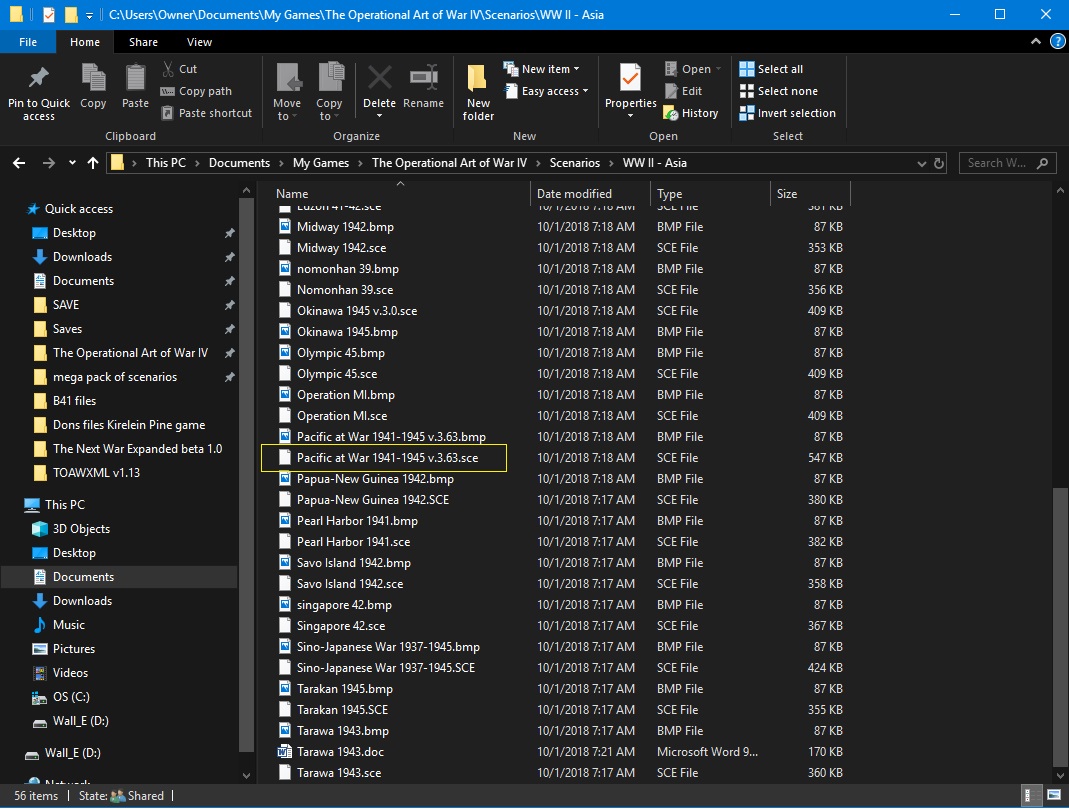Image resolution: width=1069 pixels, height=809 pixels.
Task: Select Pearl Harbor 1941.sce file
Action: pos(353,542)
